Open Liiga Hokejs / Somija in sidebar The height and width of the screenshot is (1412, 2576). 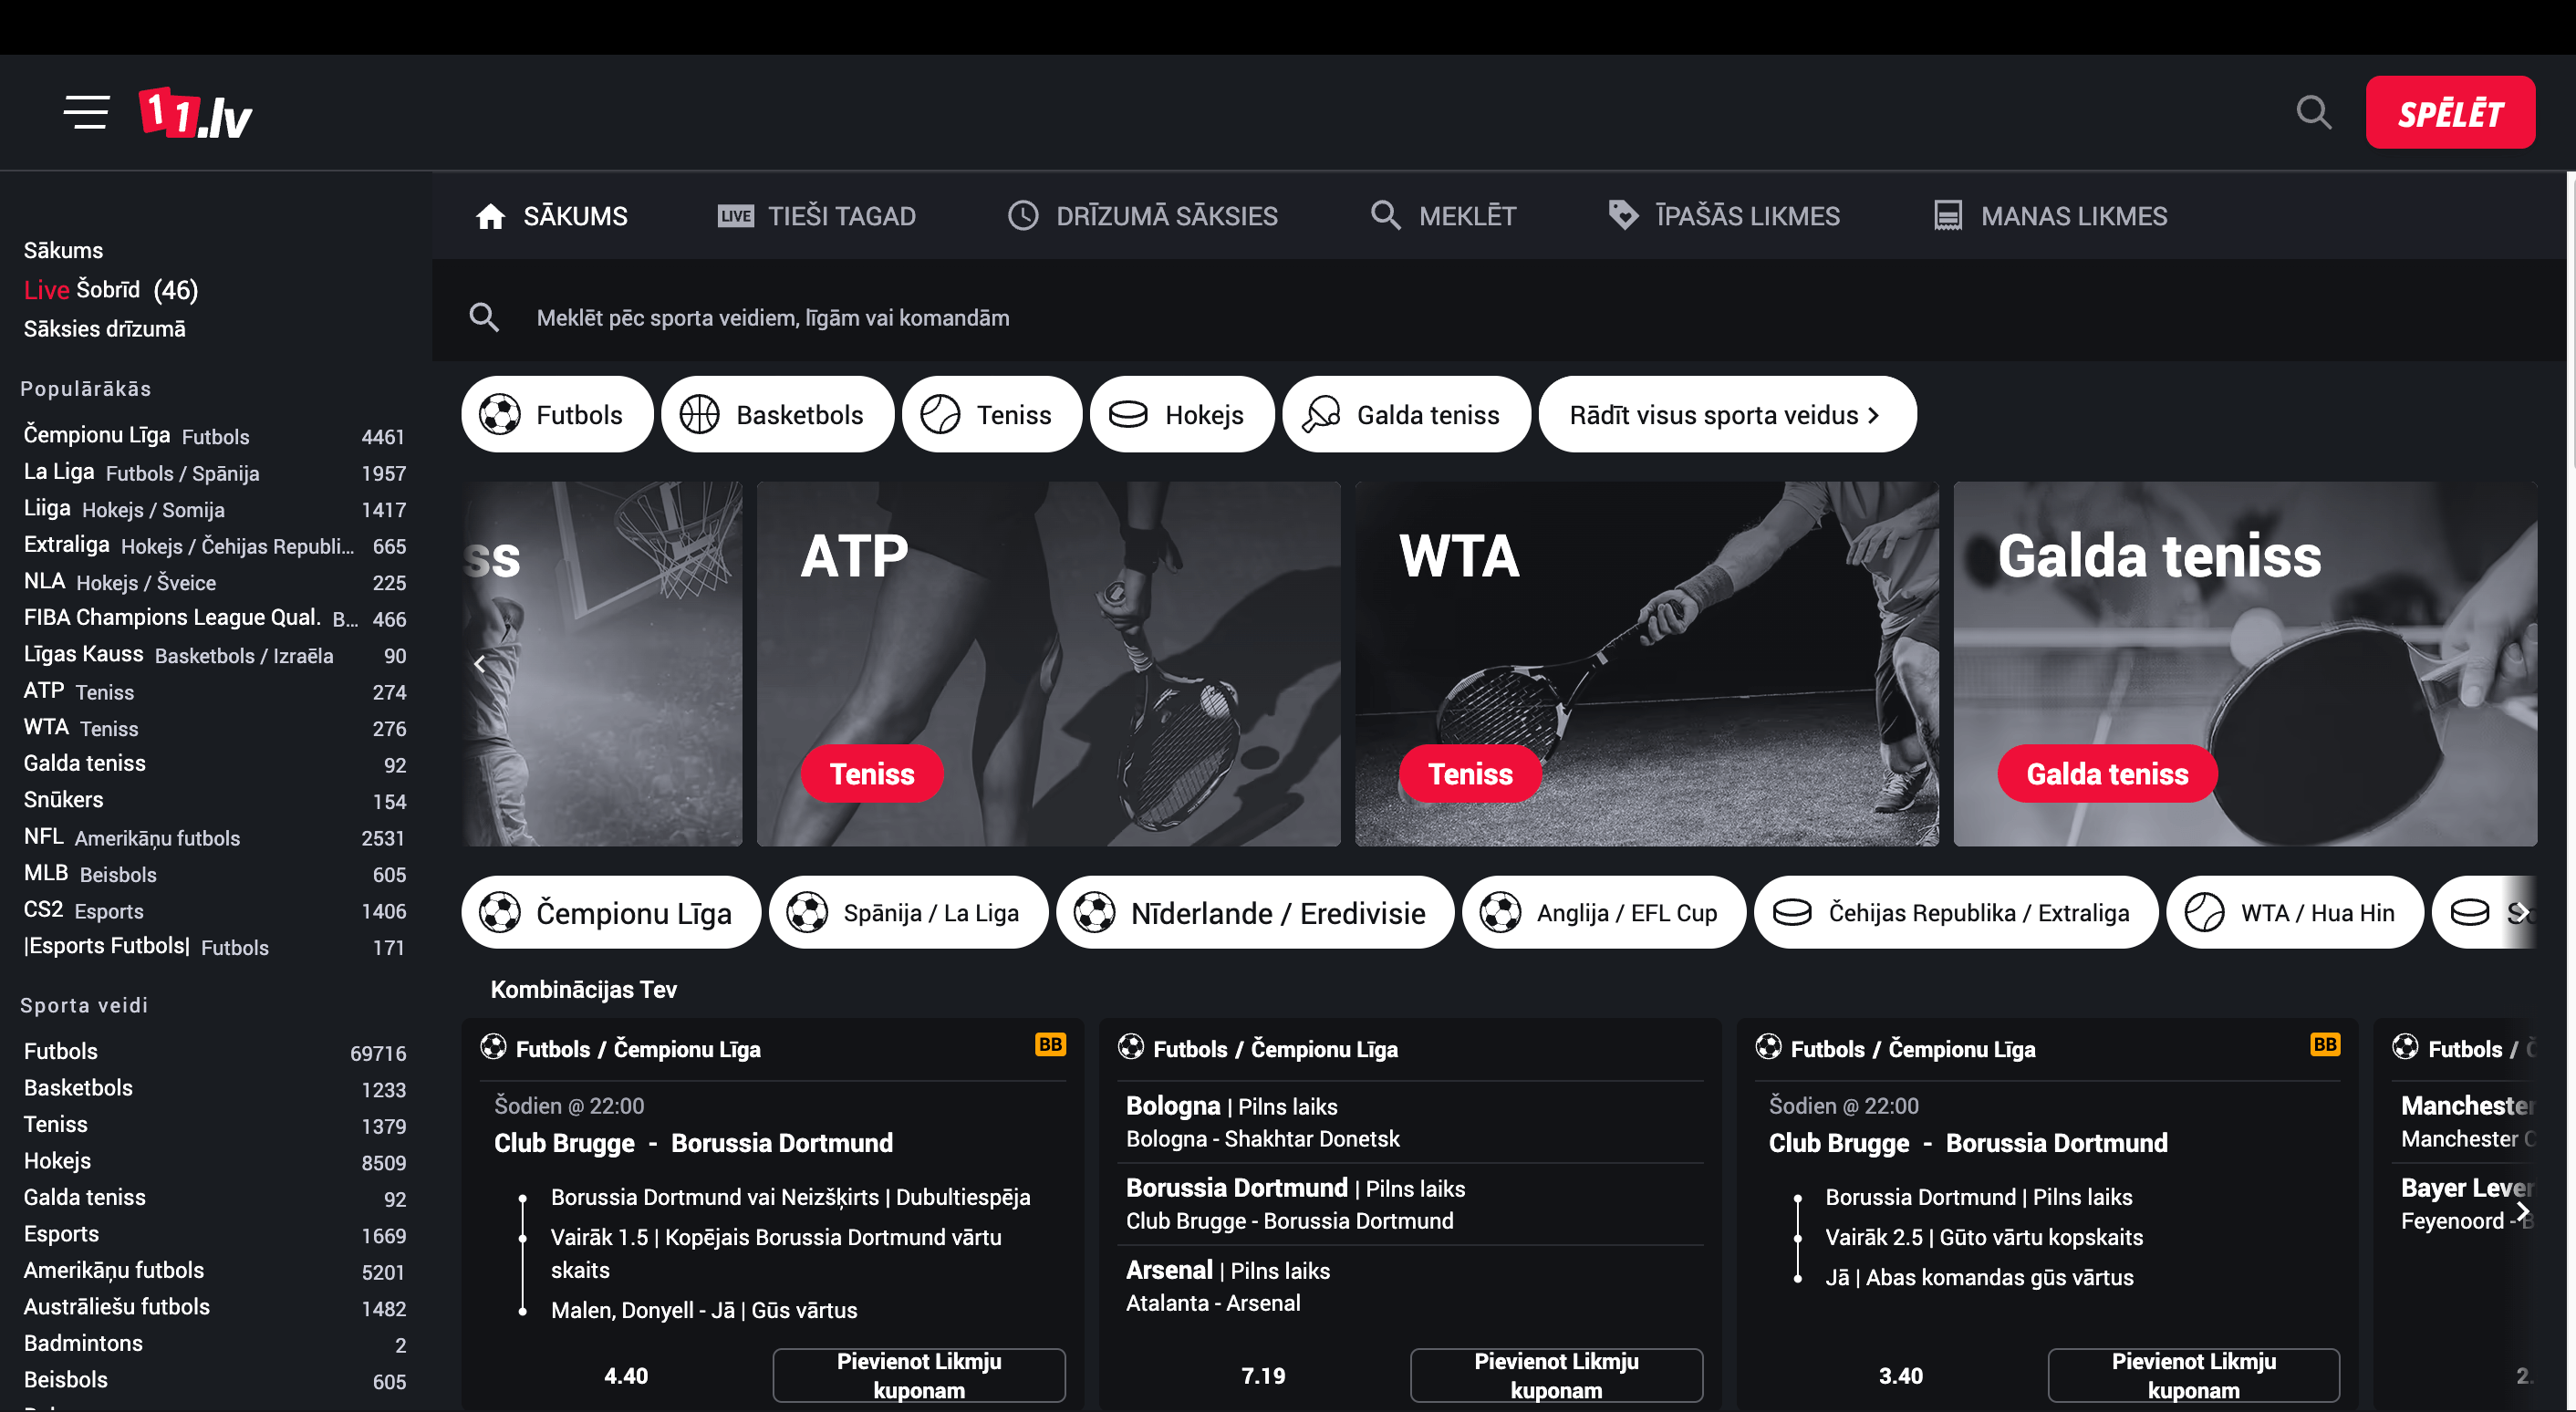pos(214,508)
